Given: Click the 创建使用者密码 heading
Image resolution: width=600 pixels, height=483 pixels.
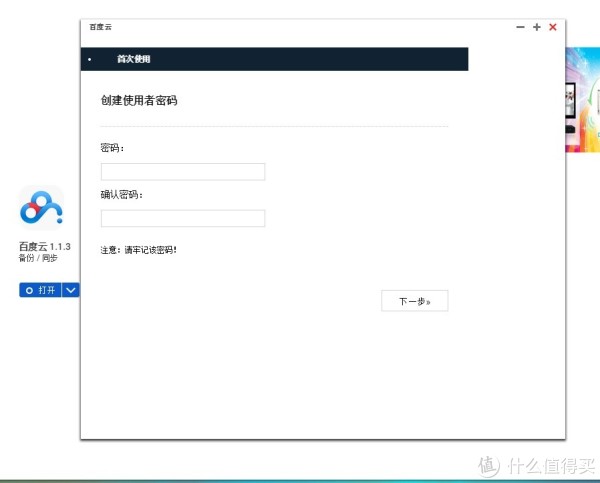Looking at the screenshot, I should [x=139, y=100].
